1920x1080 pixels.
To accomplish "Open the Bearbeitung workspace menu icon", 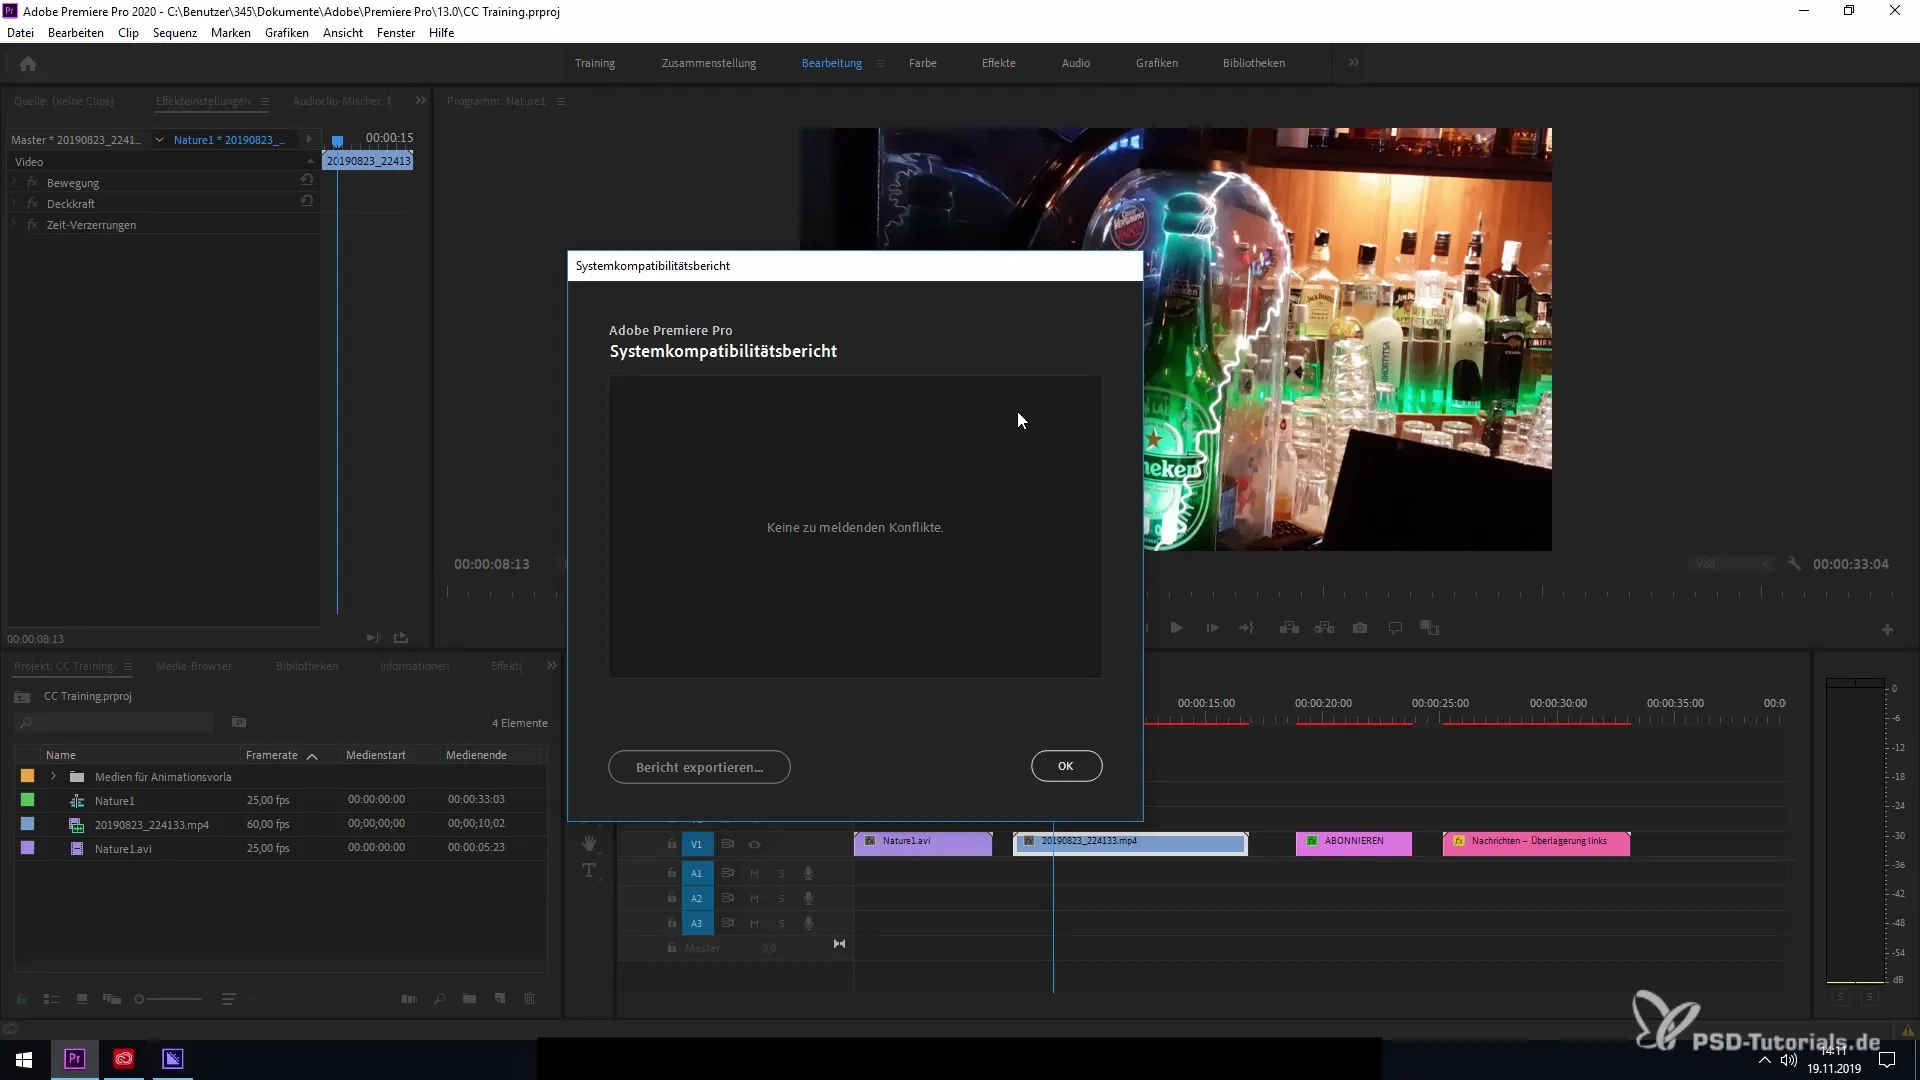I will (880, 63).
